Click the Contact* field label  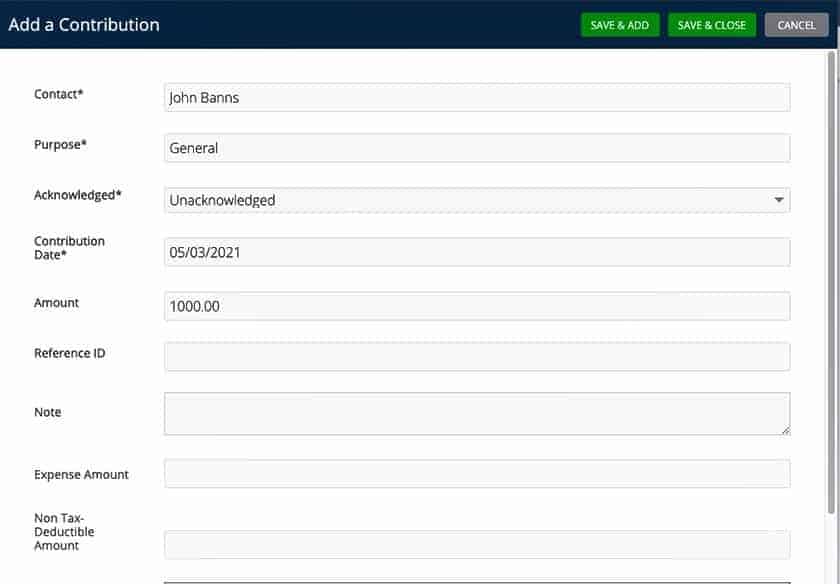(x=59, y=94)
